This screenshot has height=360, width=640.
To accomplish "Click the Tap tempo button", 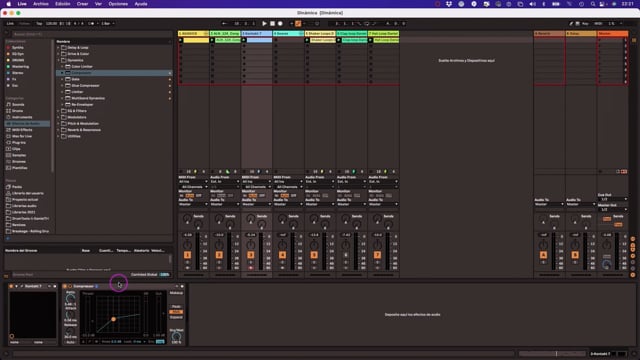I will click(x=39, y=24).
